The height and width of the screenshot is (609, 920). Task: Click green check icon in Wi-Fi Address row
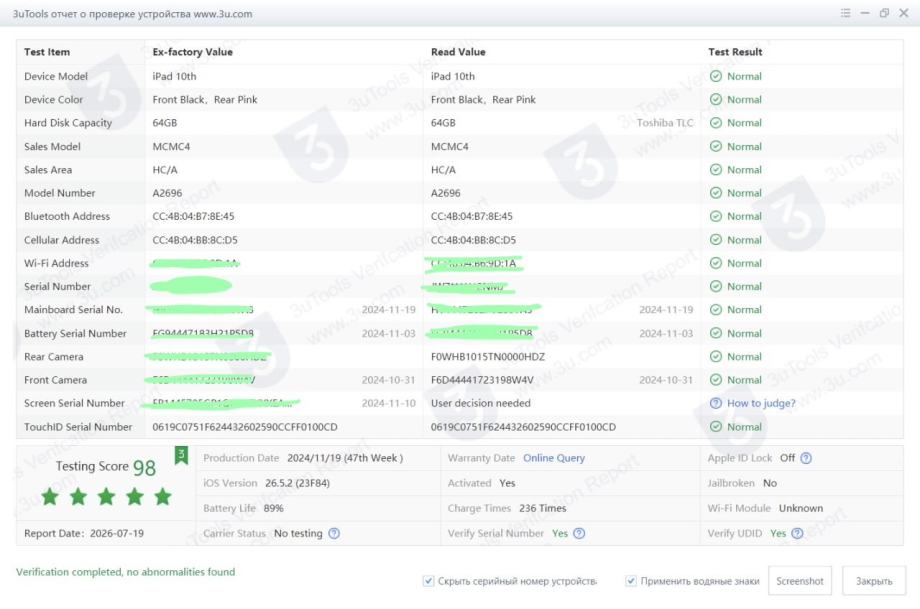[x=716, y=263]
